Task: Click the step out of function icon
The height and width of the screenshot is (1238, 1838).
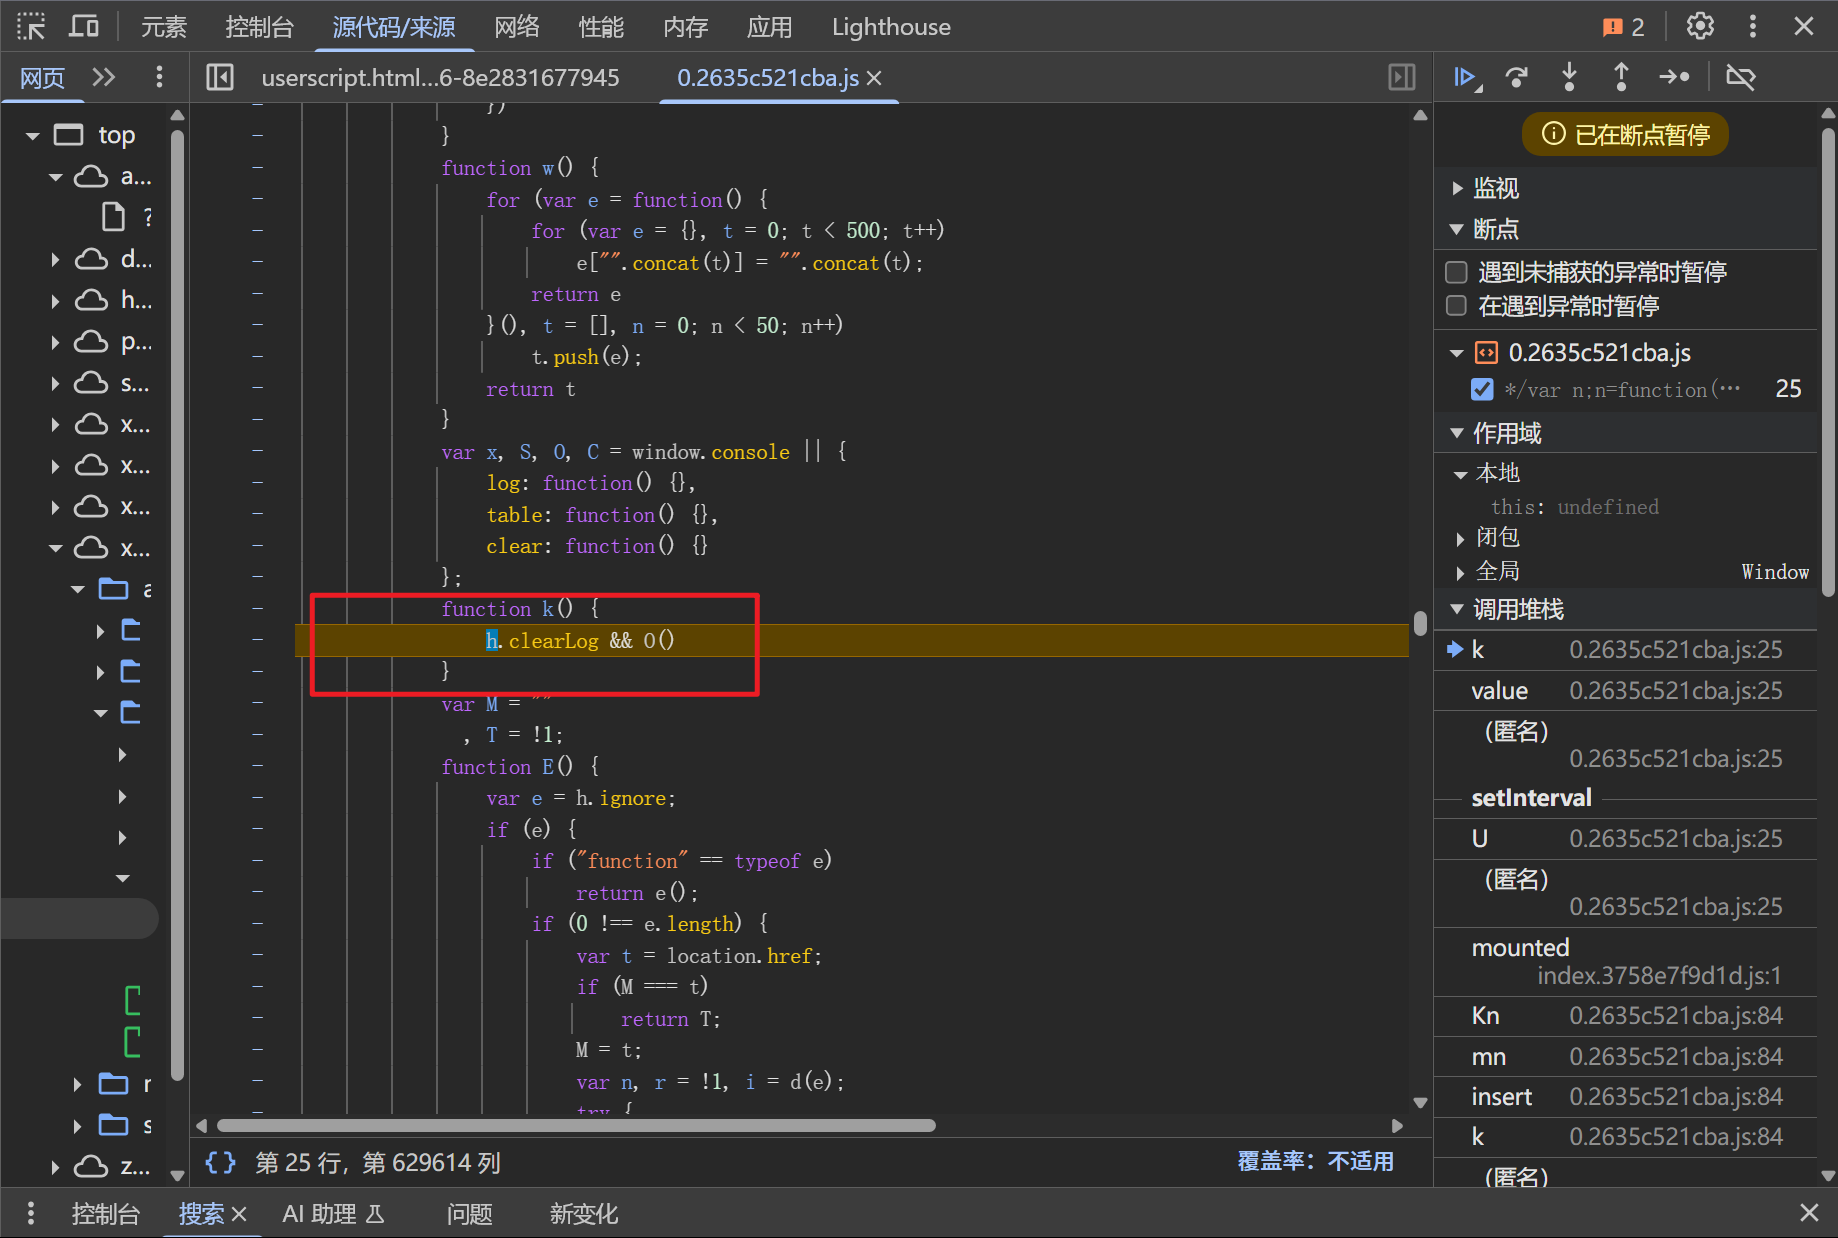Action: pyautogui.click(x=1621, y=77)
